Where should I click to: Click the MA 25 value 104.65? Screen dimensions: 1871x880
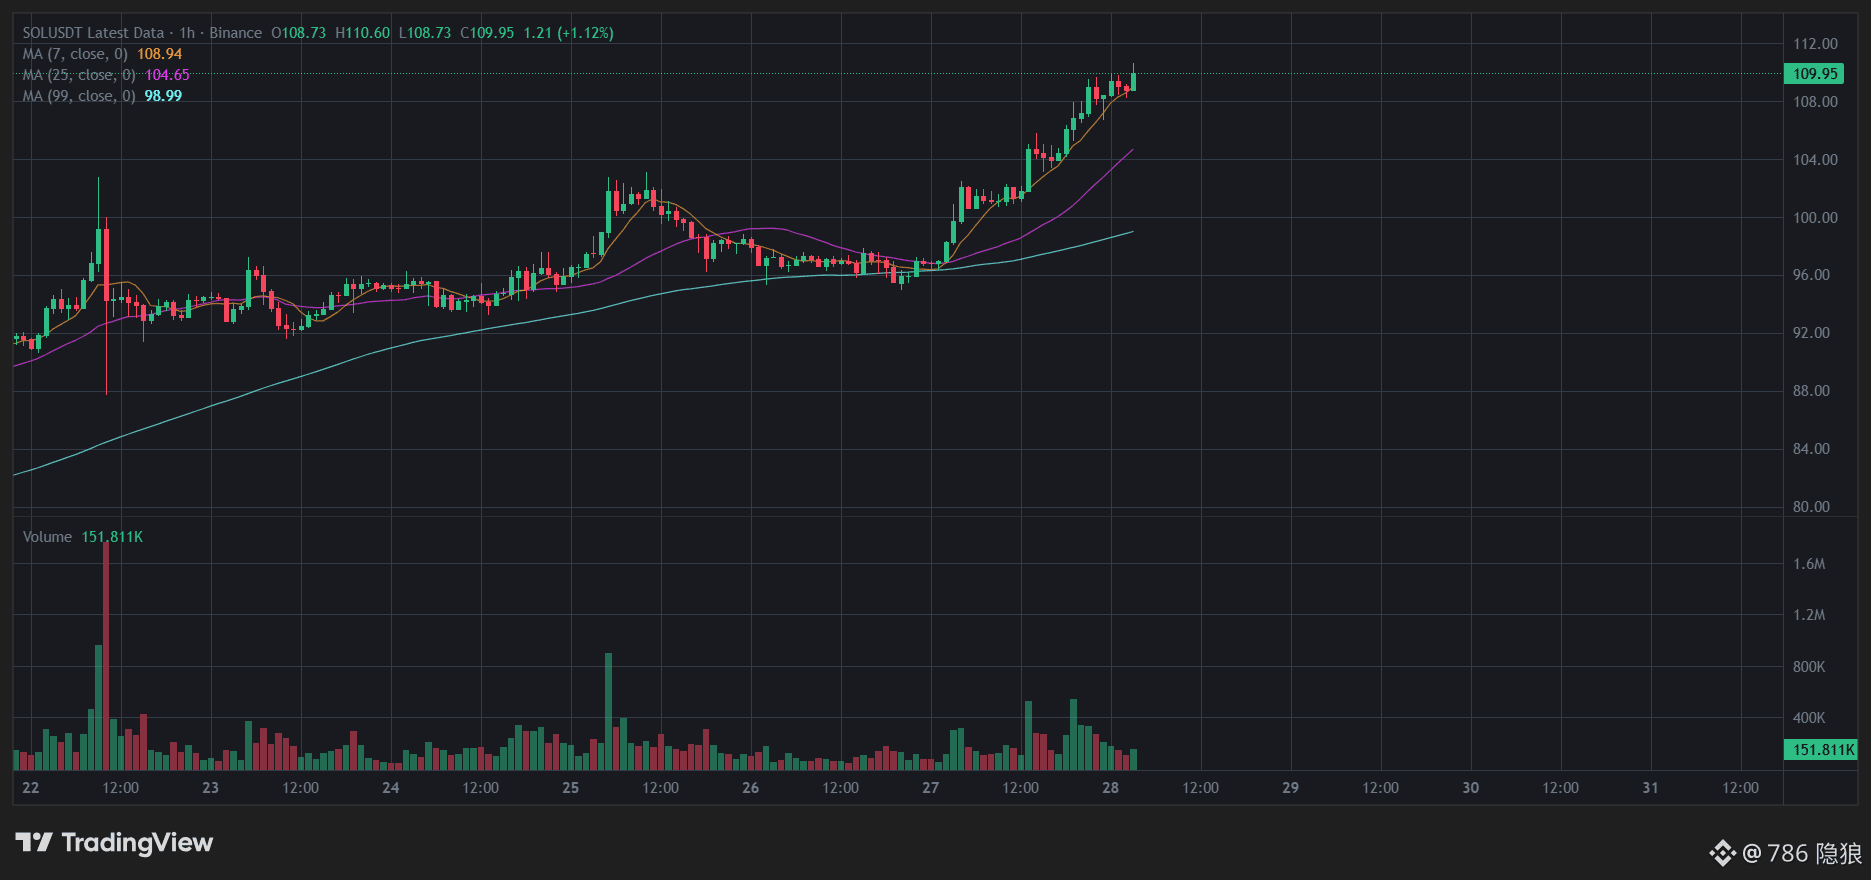click(x=167, y=75)
